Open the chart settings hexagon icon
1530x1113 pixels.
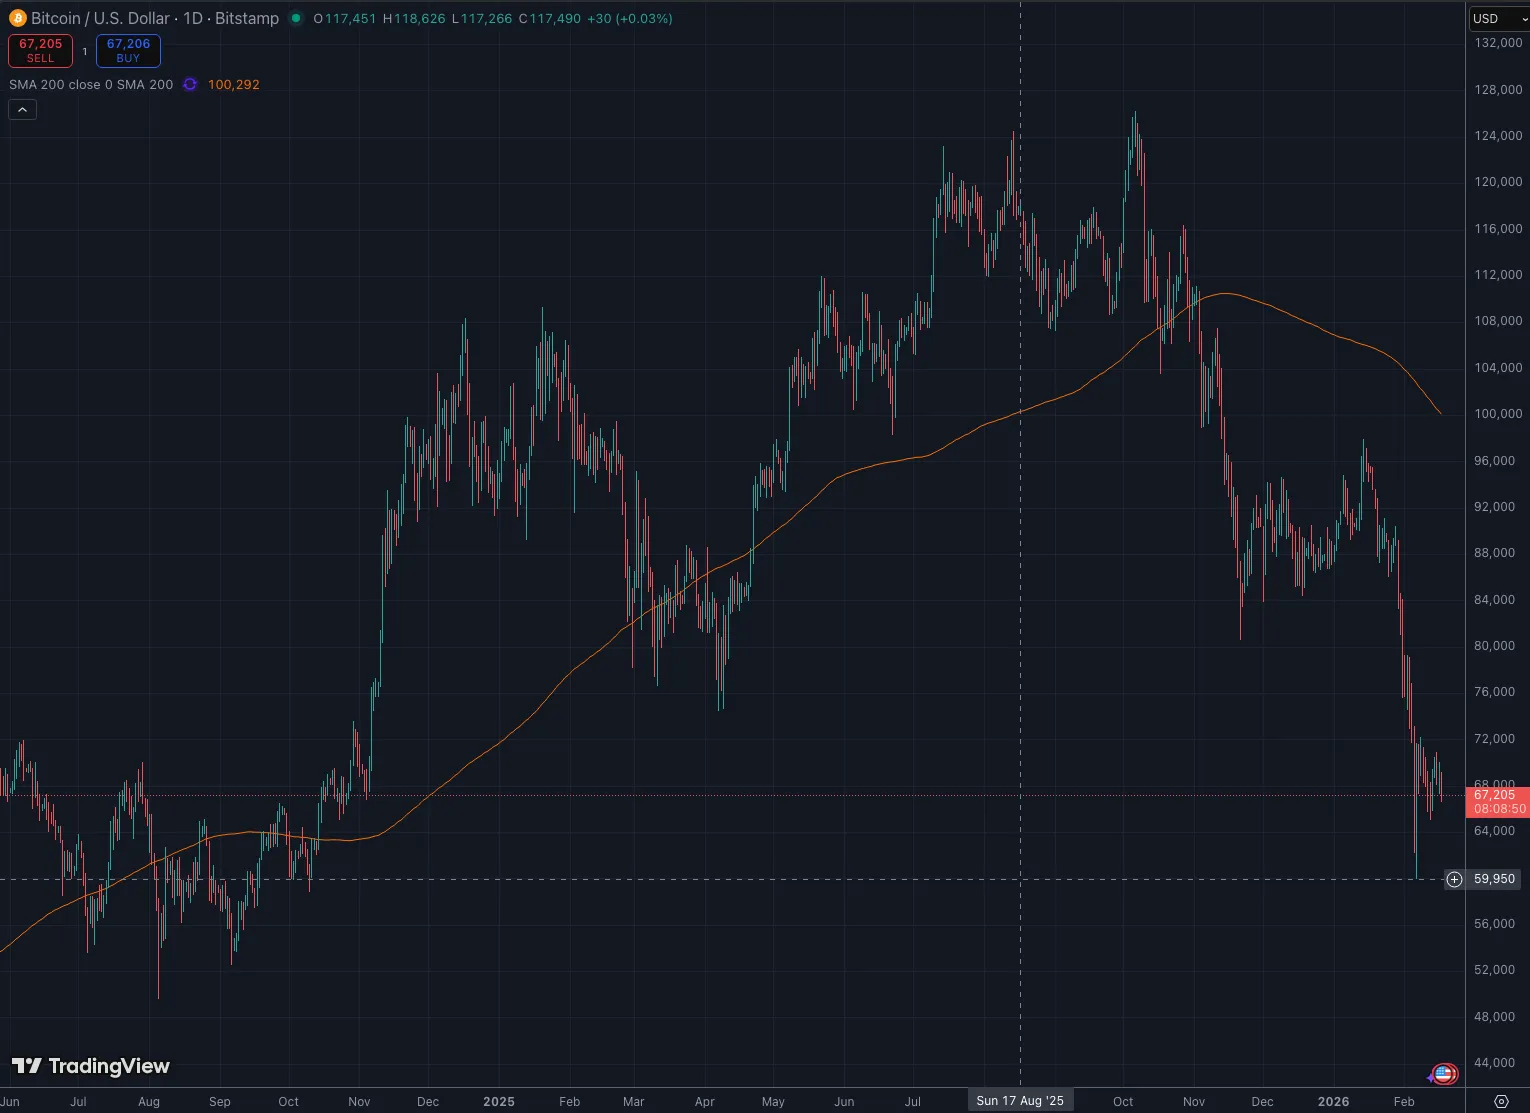coord(1500,1101)
